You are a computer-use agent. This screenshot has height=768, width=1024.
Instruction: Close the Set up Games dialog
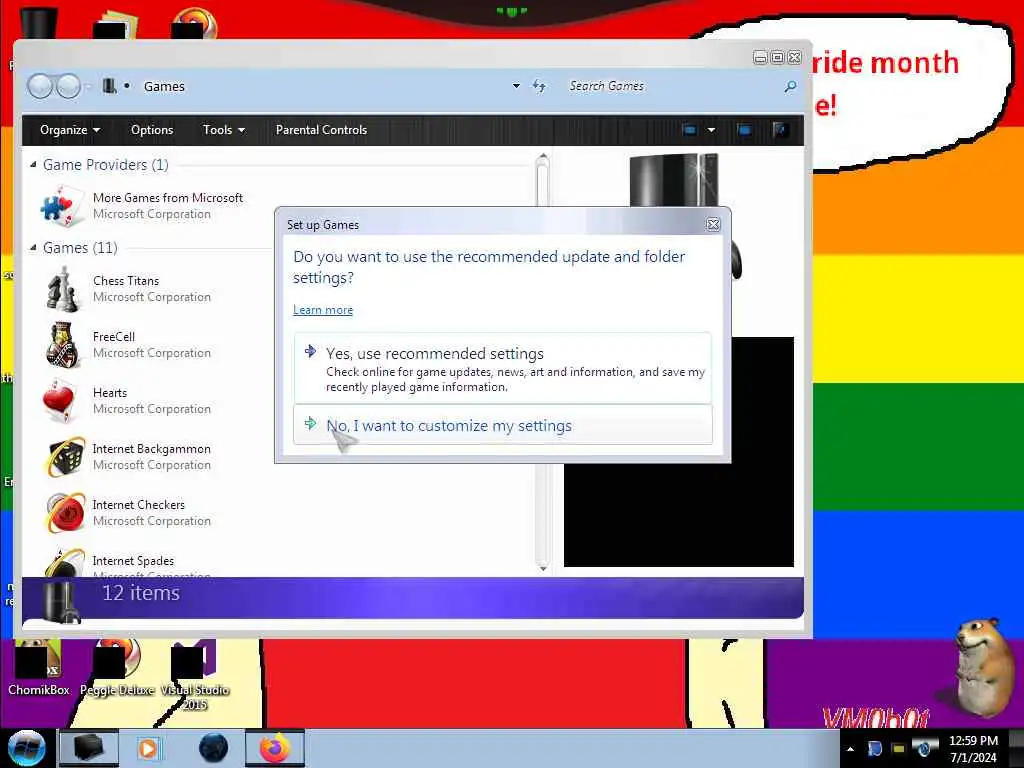tap(713, 225)
